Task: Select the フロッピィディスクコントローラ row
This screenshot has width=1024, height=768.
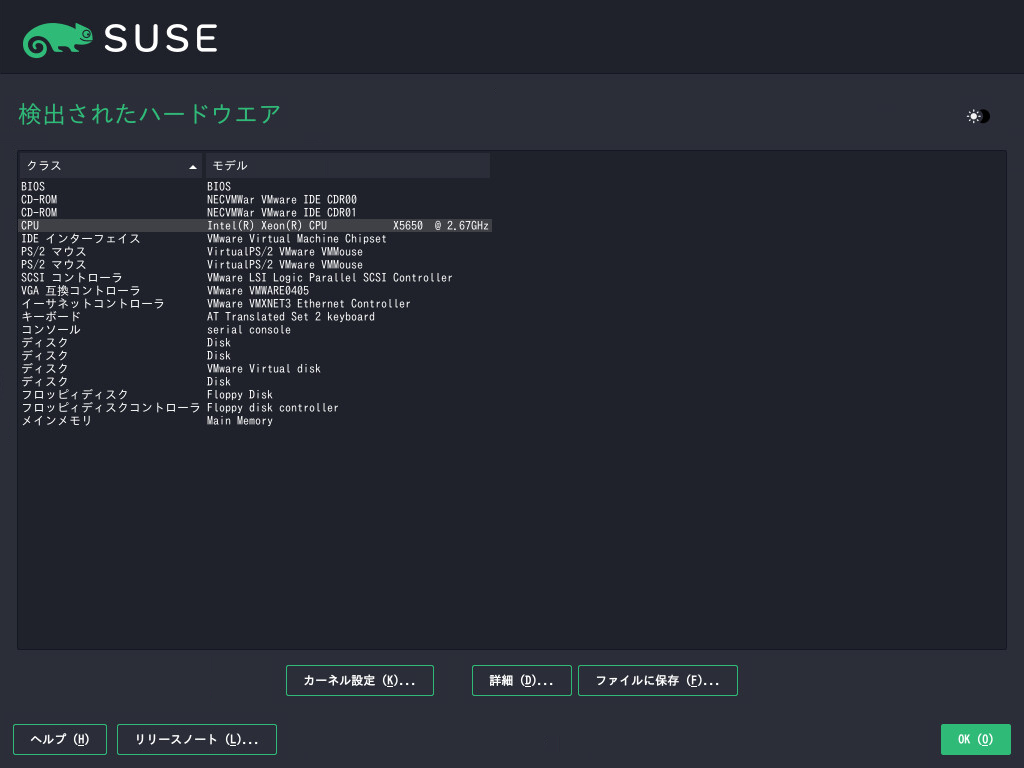Action: click(110, 408)
